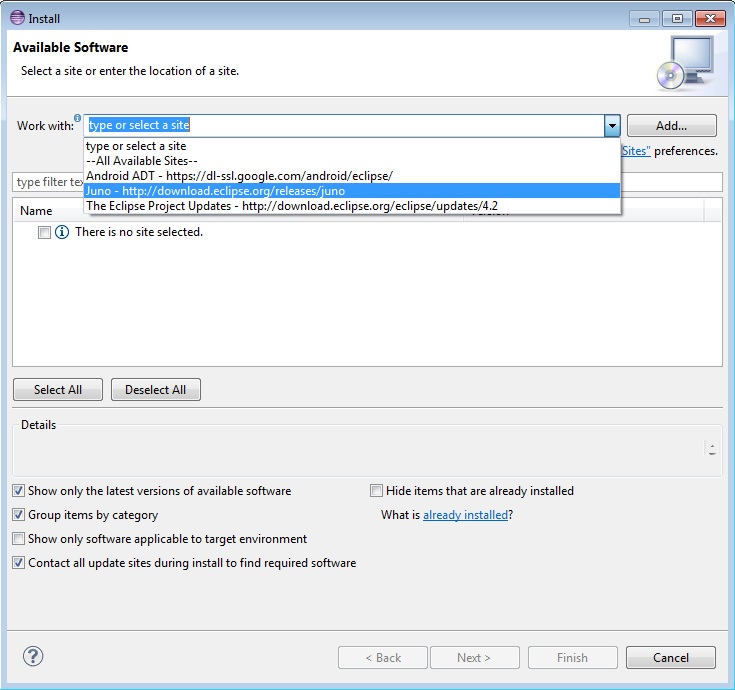Open the Sites preferences link
The width and height of the screenshot is (735, 690).
pyautogui.click(x=636, y=151)
